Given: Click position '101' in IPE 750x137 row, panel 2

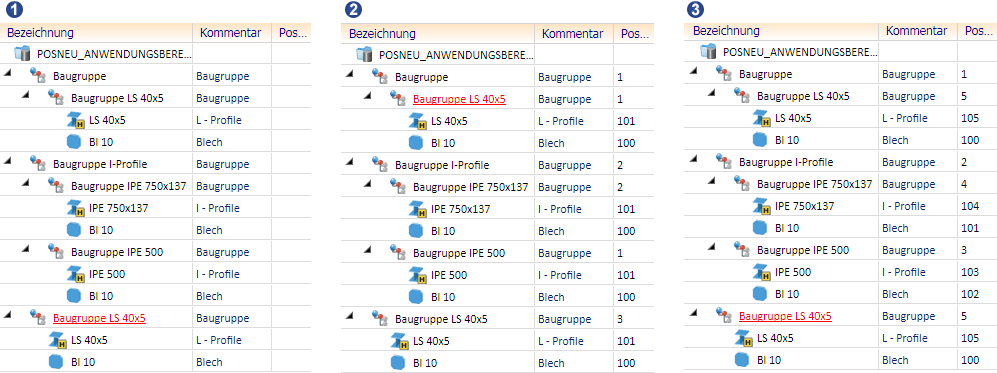Looking at the screenshot, I should (626, 210).
